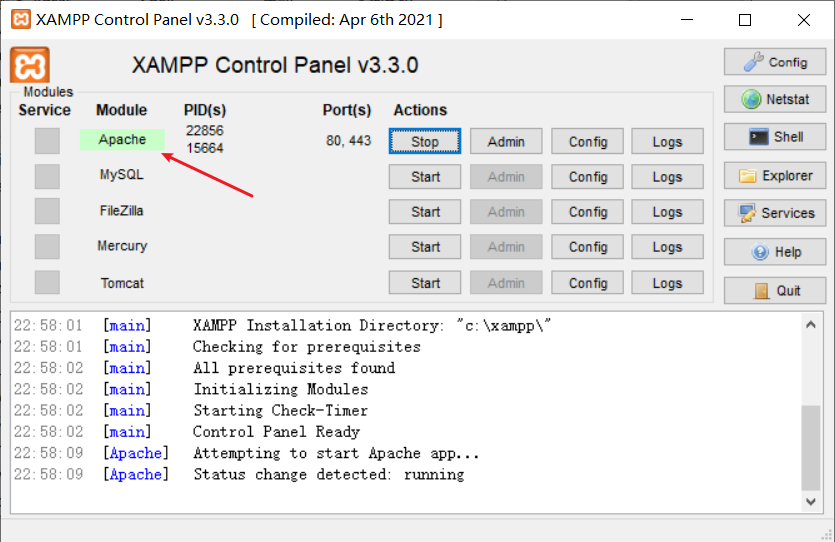Click the "Starting Check-Timer" log line
This screenshot has width=835, height=542.
point(281,410)
